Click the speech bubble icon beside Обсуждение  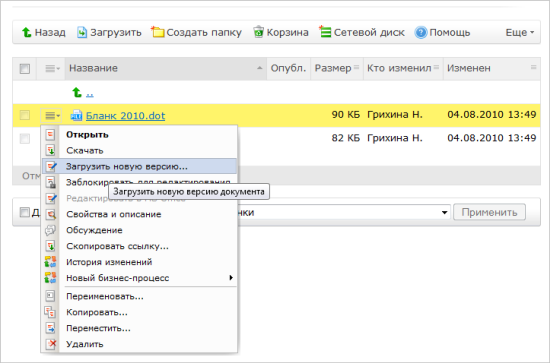(50, 230)
